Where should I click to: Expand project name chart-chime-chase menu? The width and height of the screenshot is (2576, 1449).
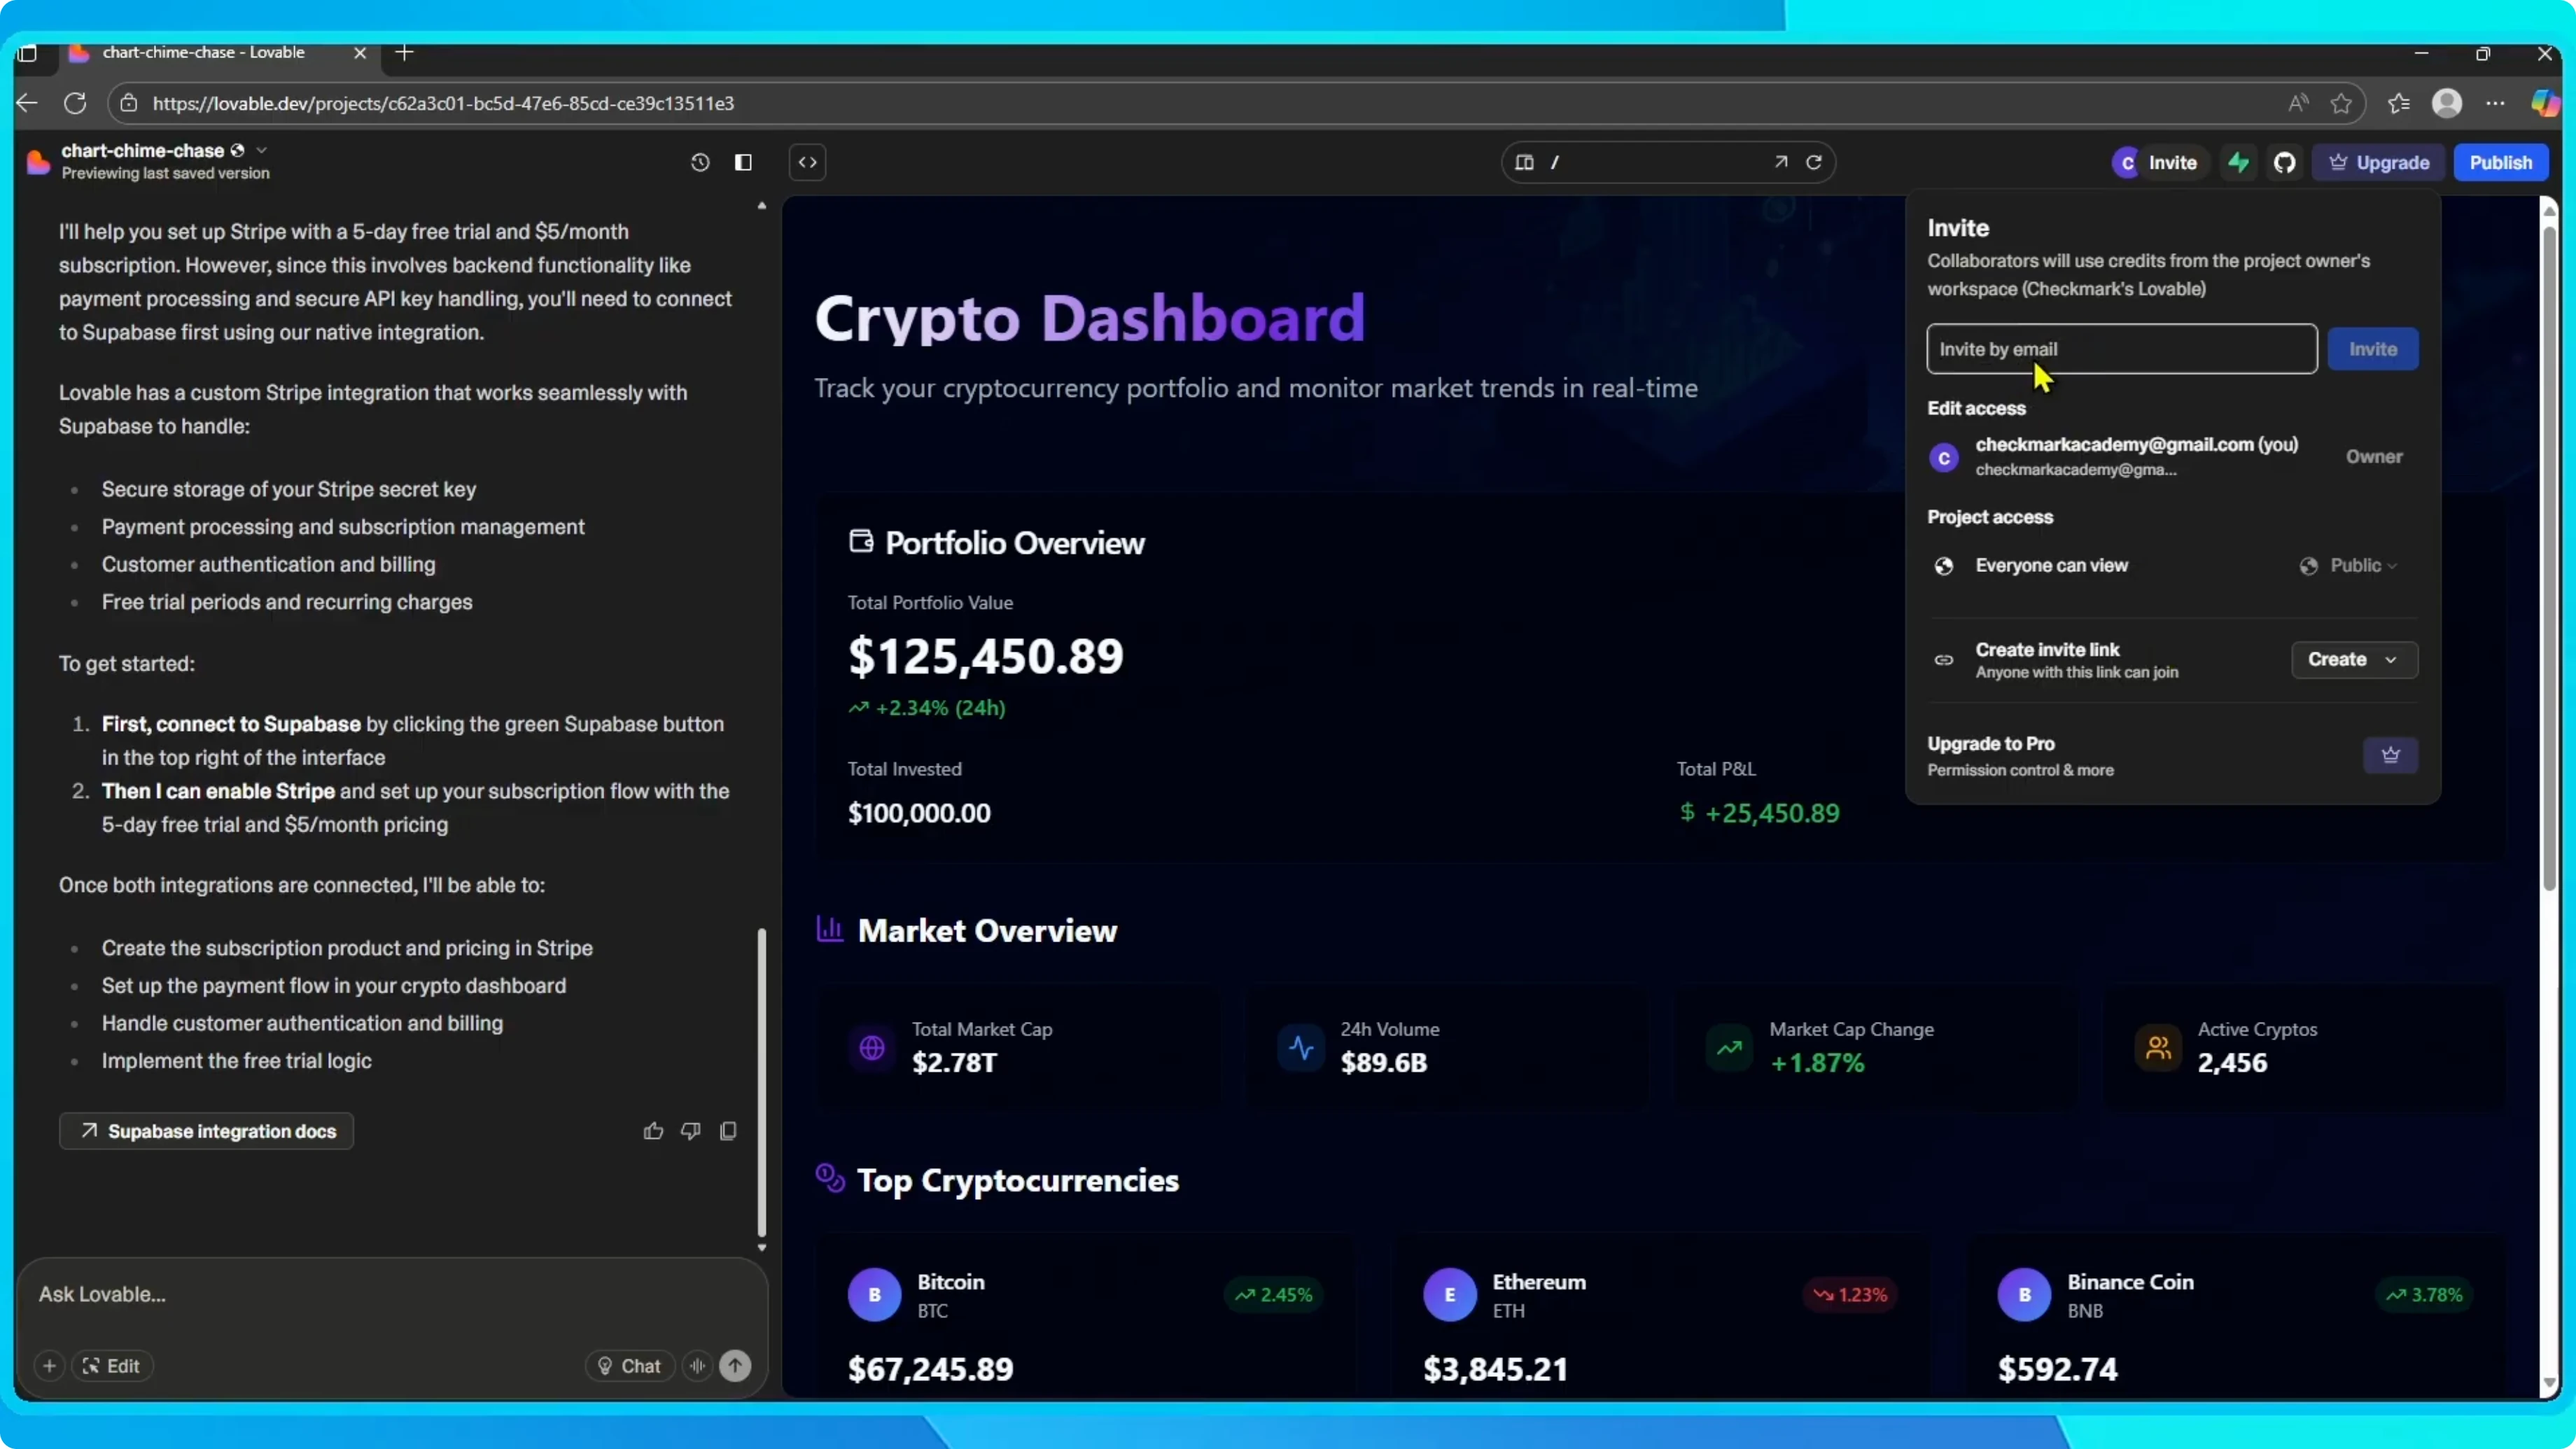click(262, 150)
